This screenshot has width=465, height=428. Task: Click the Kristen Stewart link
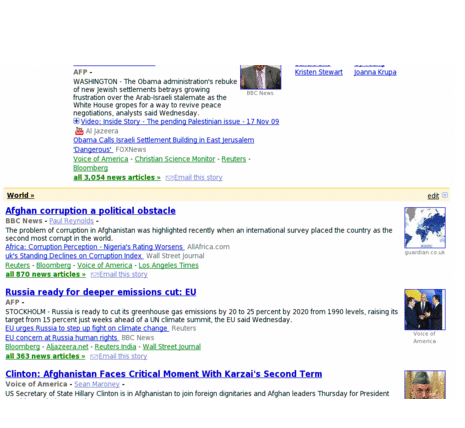(x=319, y=72)
